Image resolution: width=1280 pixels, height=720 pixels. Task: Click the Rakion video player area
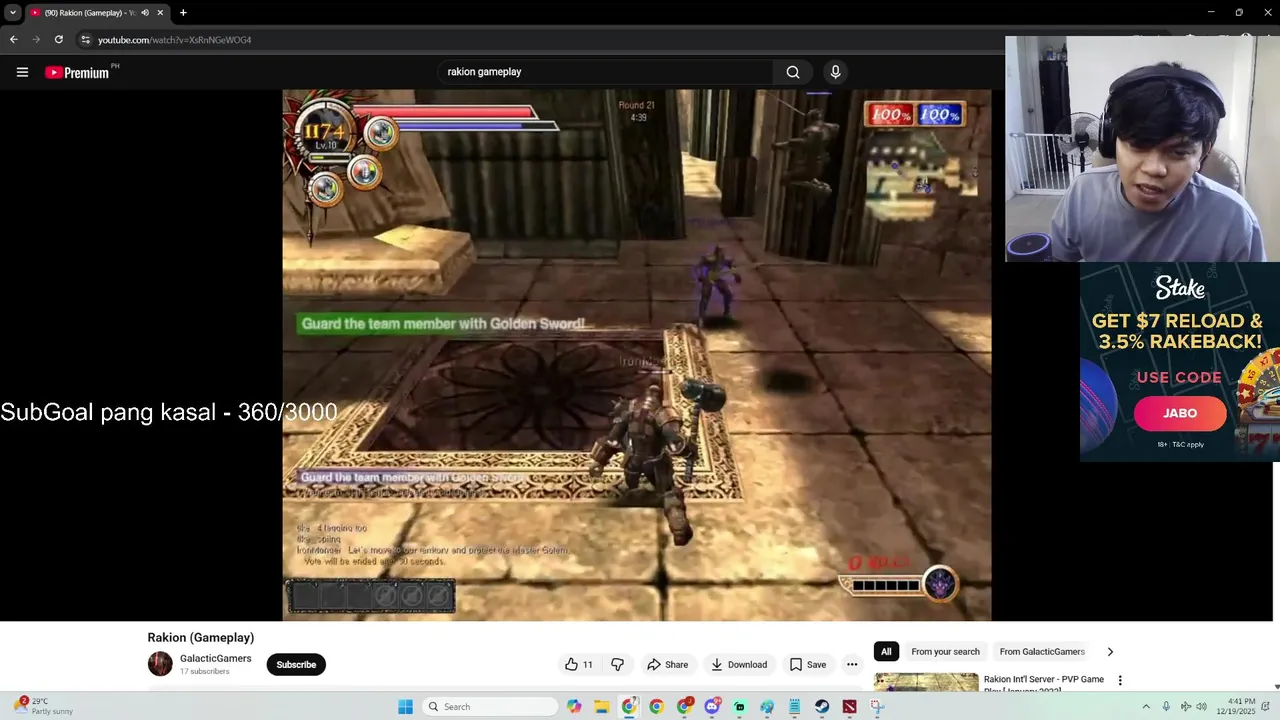click(636, 355)
